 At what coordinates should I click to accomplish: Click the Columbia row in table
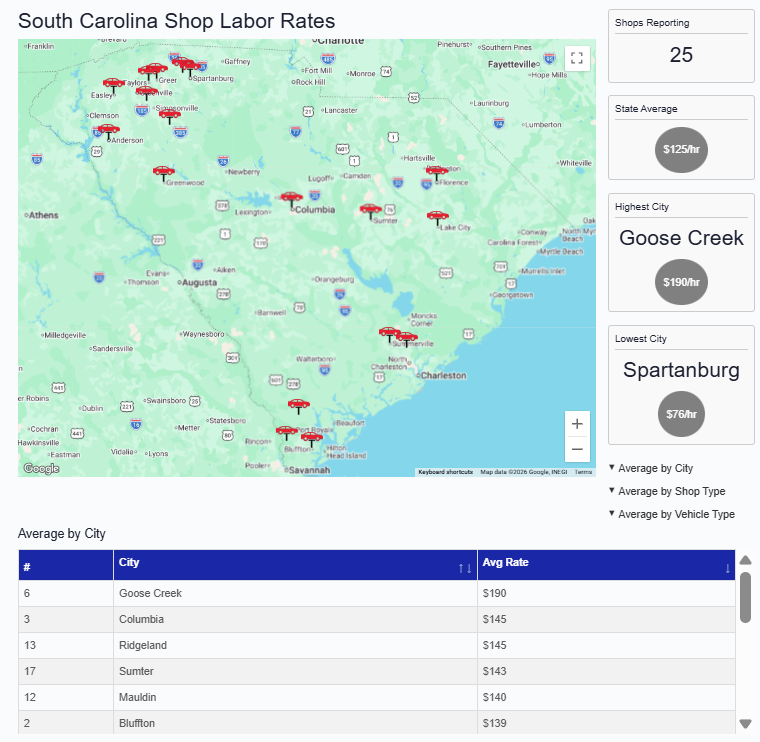click(x=377, y=619)
